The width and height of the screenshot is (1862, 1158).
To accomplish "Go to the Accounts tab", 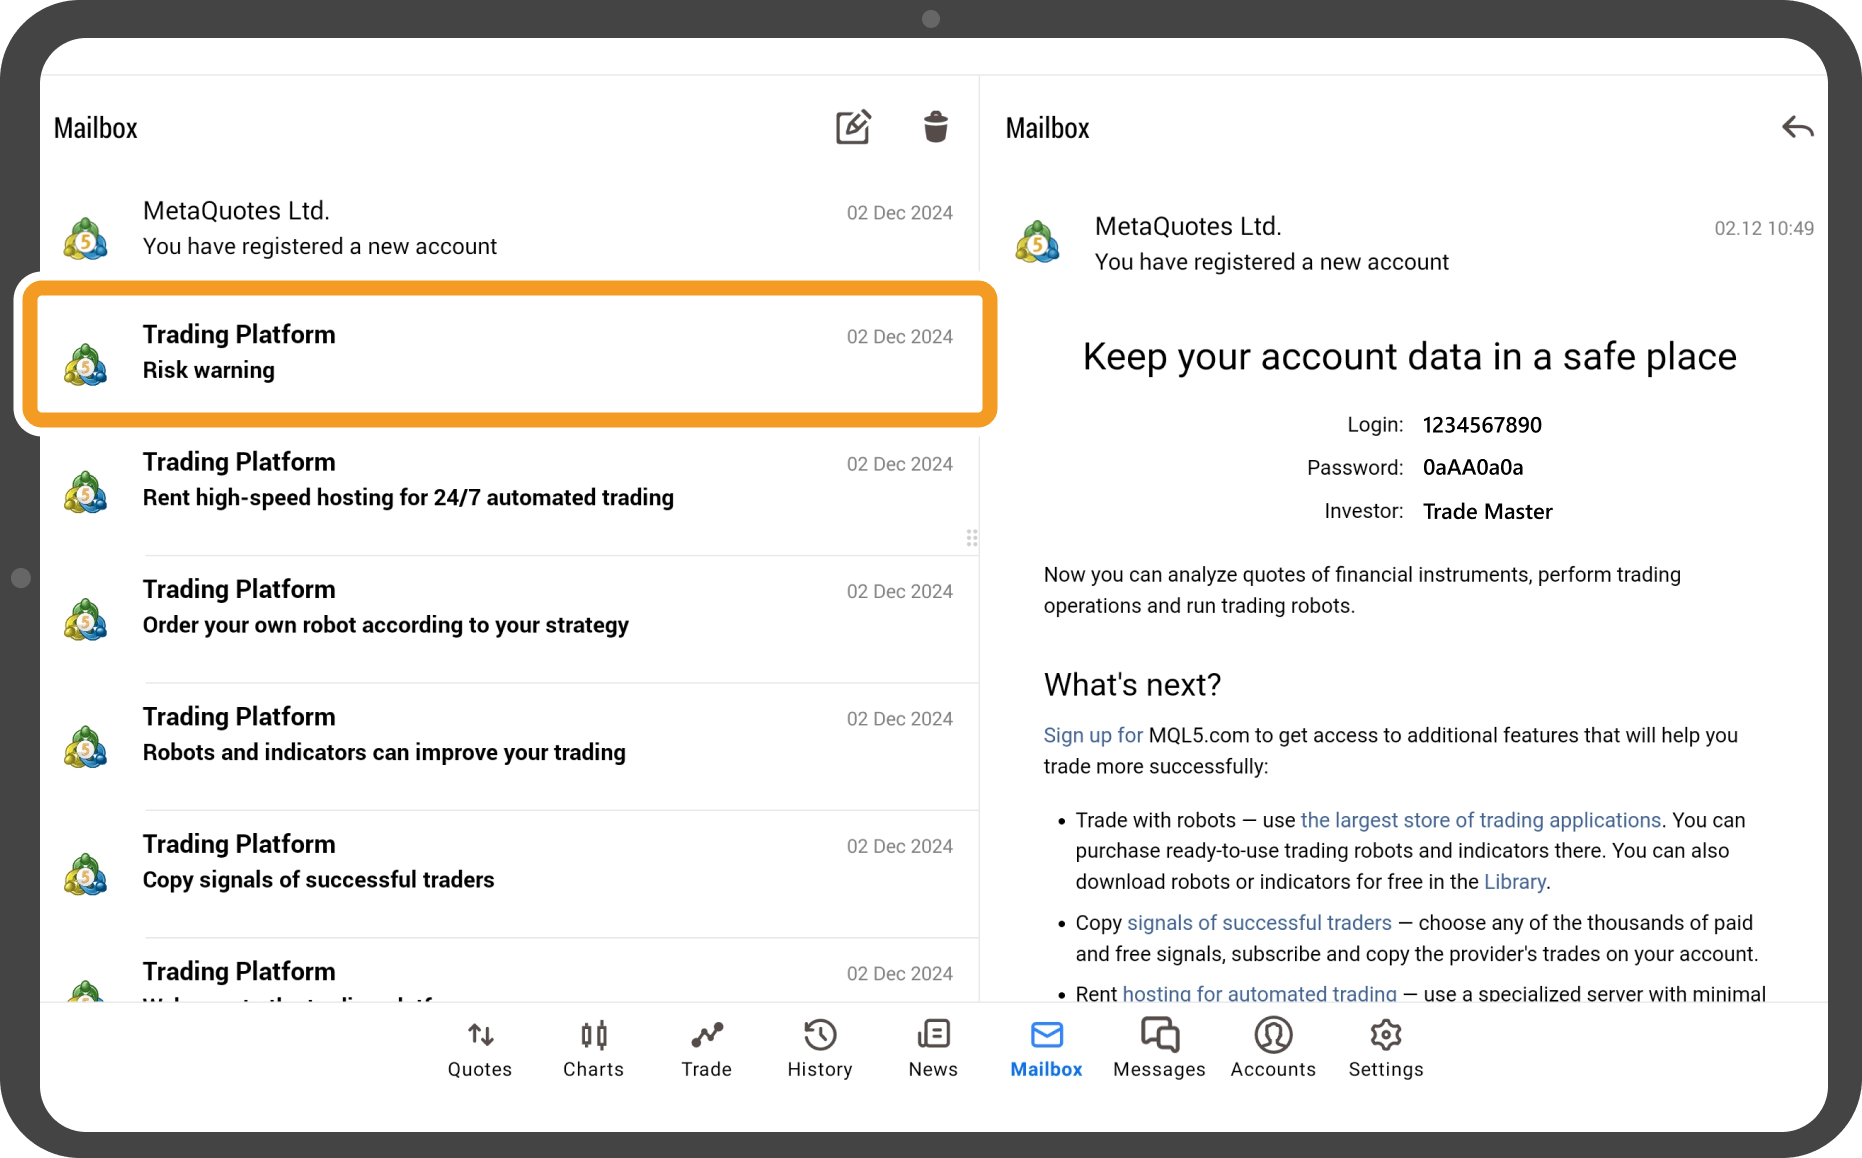I will pos(1273,1048).
